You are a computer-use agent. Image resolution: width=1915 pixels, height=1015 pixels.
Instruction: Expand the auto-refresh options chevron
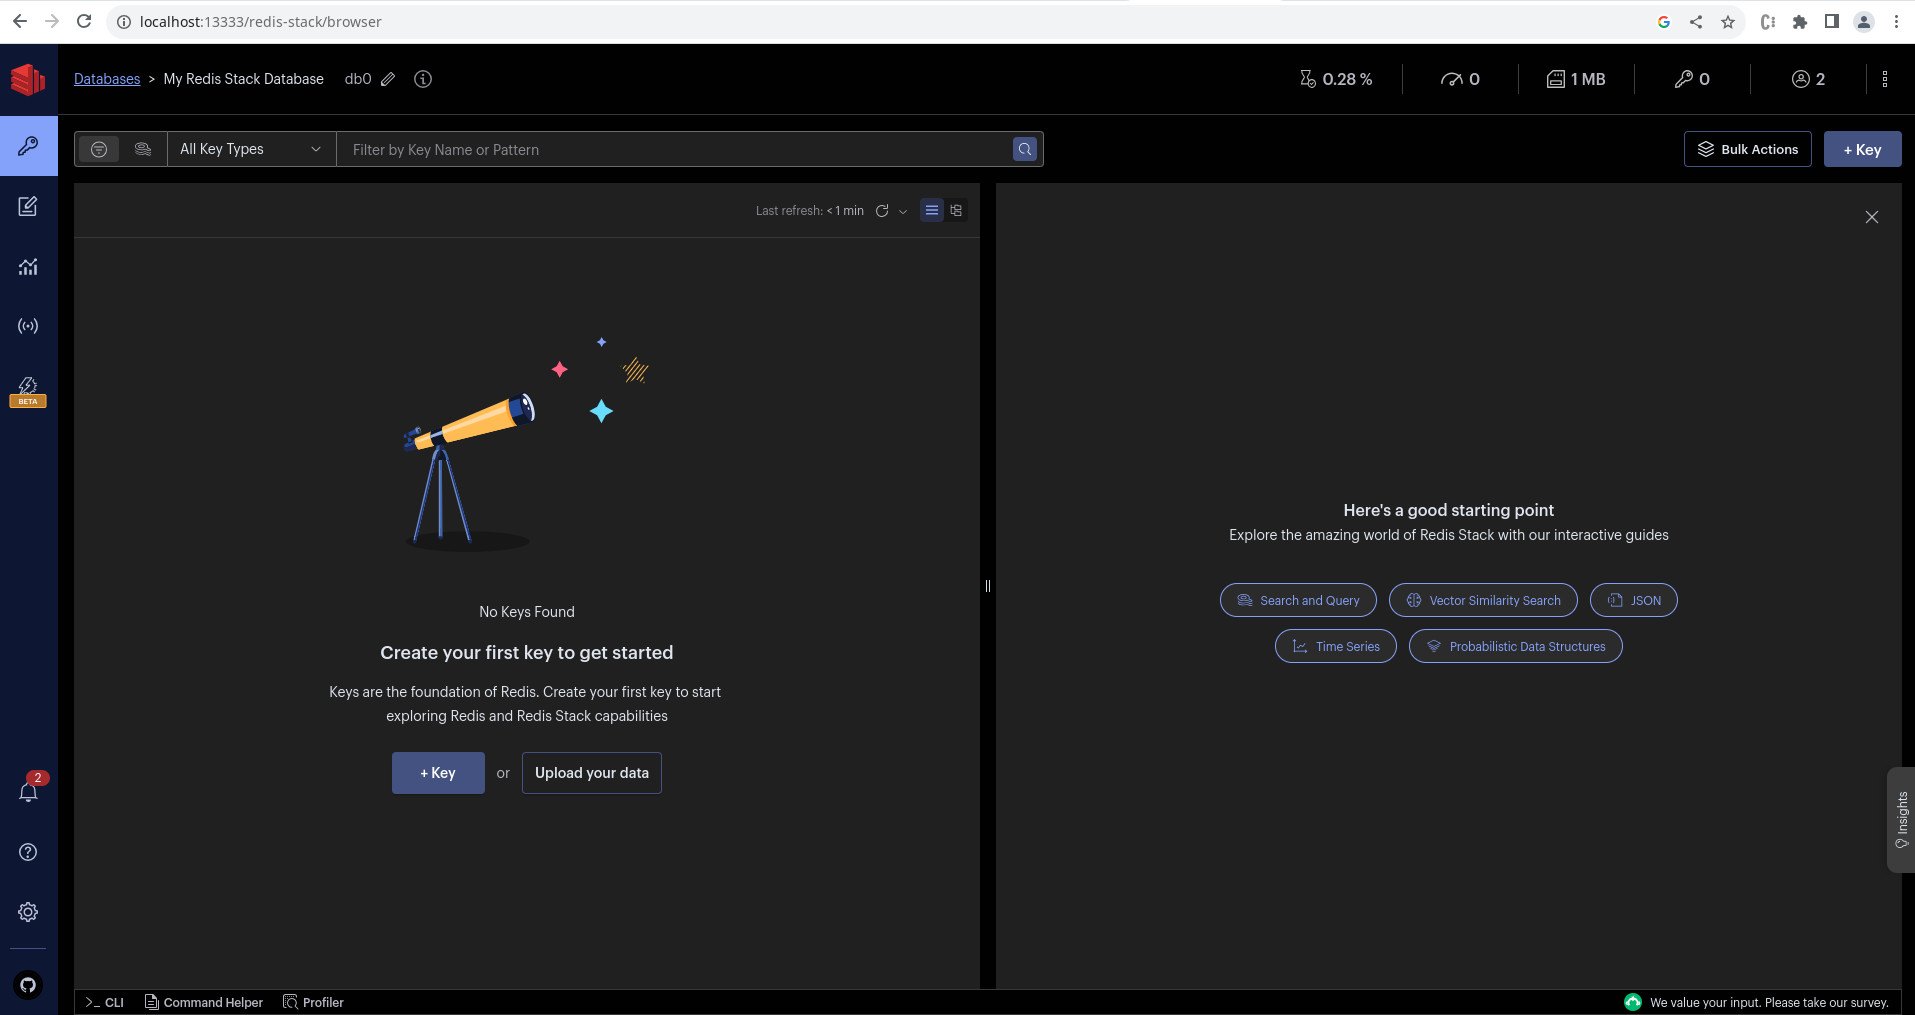coord(903,211)
